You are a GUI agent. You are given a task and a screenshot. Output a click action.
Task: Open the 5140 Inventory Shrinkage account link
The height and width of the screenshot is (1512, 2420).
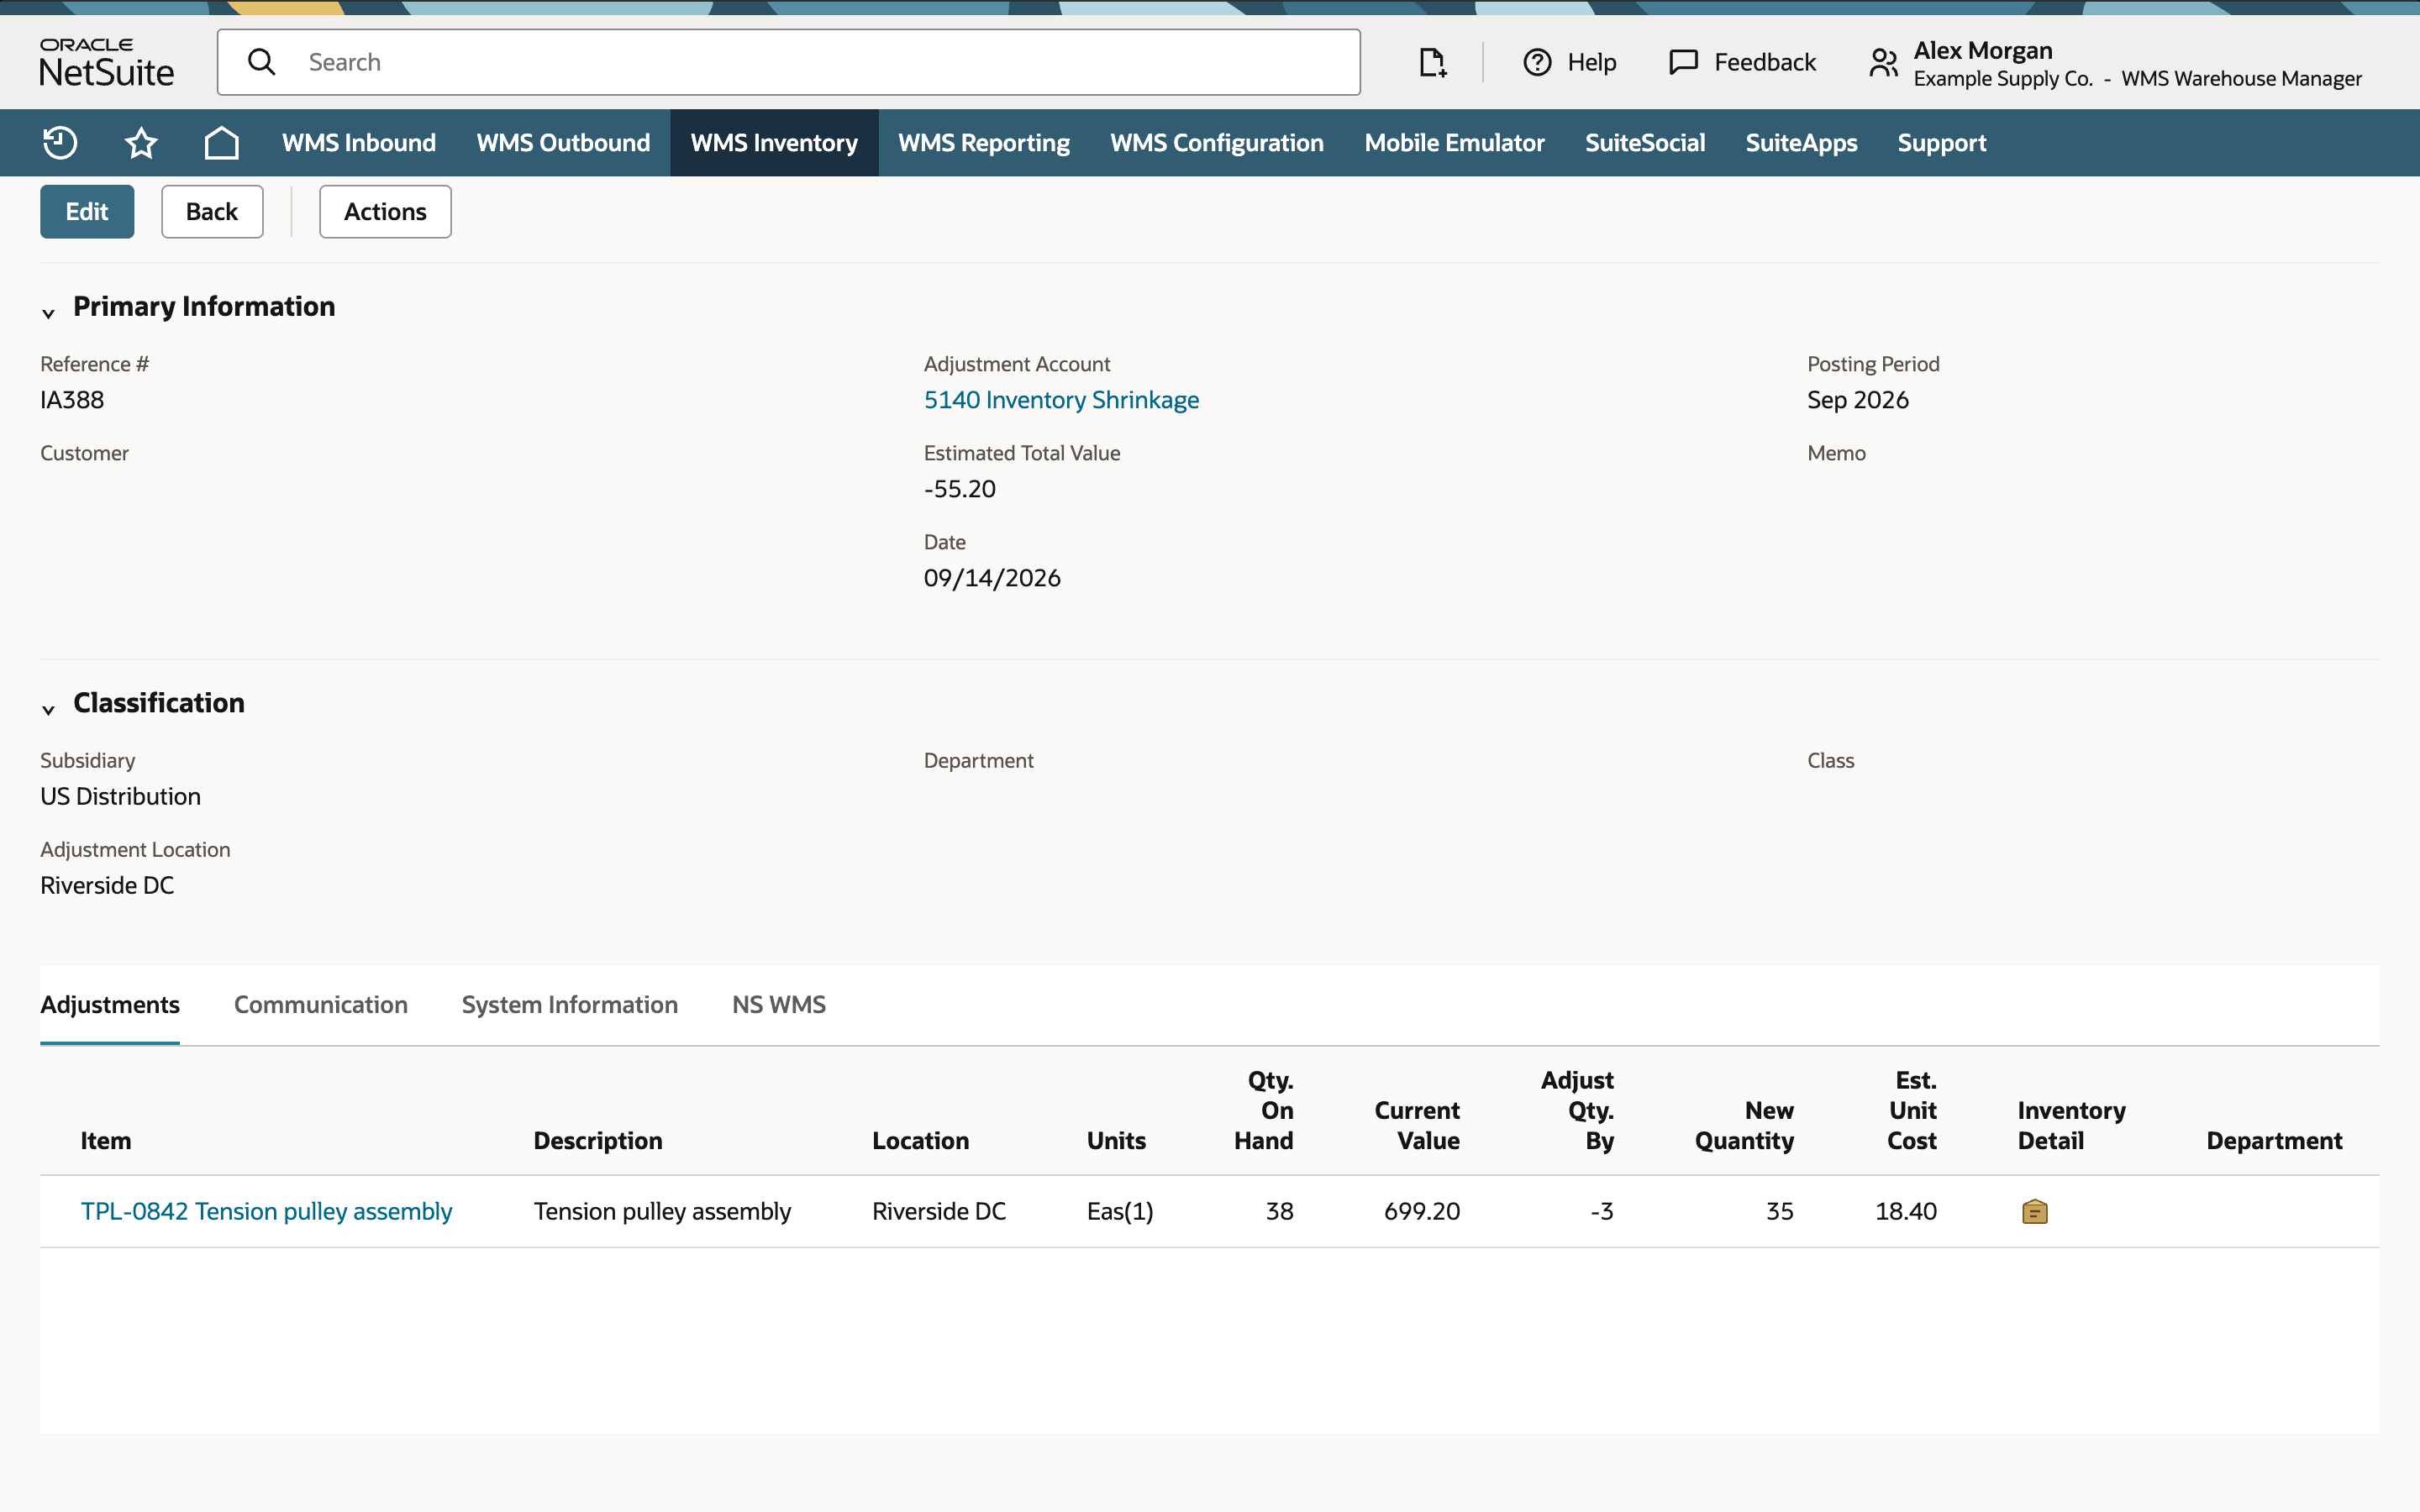(1061, 400)
